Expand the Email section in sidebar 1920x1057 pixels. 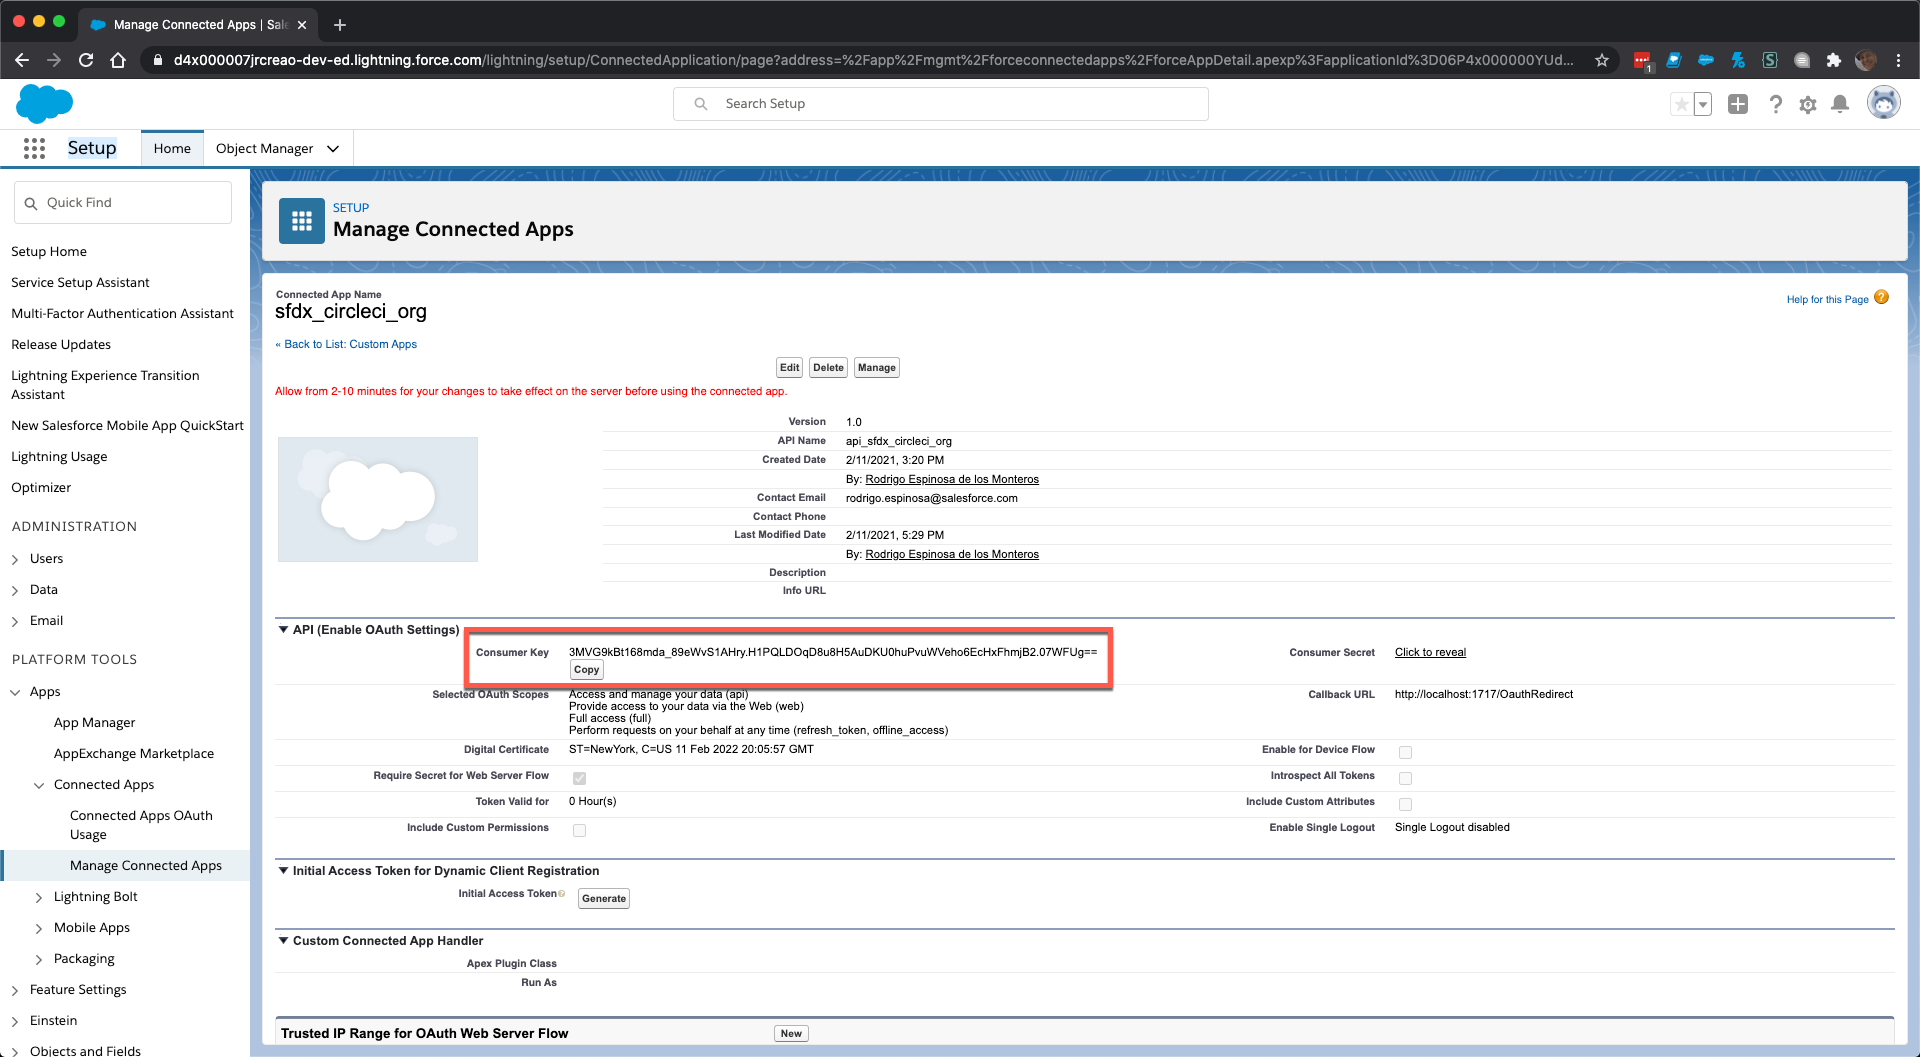click(15, 621)
